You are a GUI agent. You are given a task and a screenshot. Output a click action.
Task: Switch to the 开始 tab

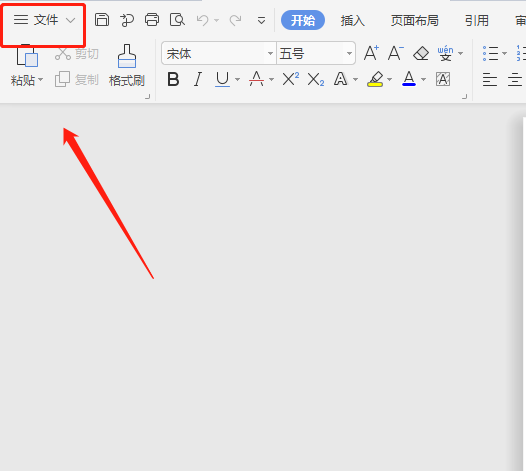tap(303, 20)
